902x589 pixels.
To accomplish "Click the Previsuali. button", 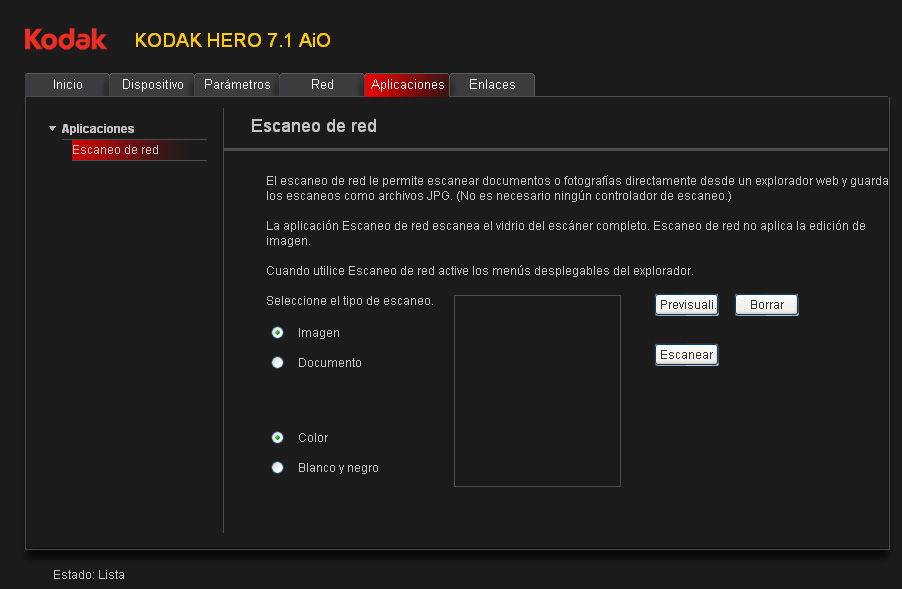I will pyautogui.click(x=687, y=305).
